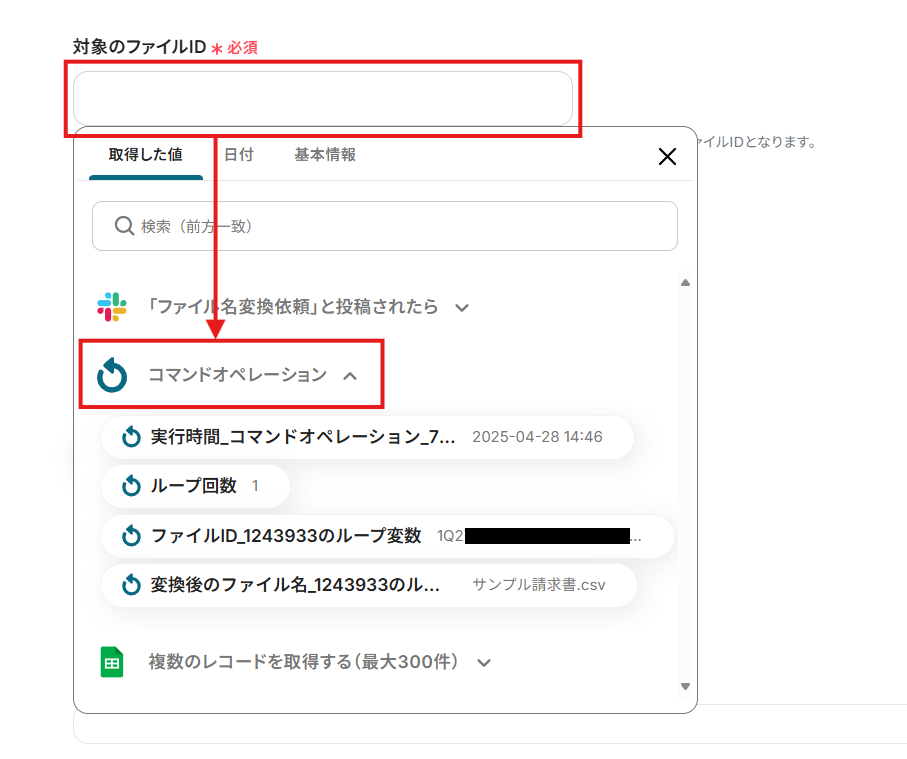Select 実行時間_コマンドオペレーション value chip

pos(367,437)
